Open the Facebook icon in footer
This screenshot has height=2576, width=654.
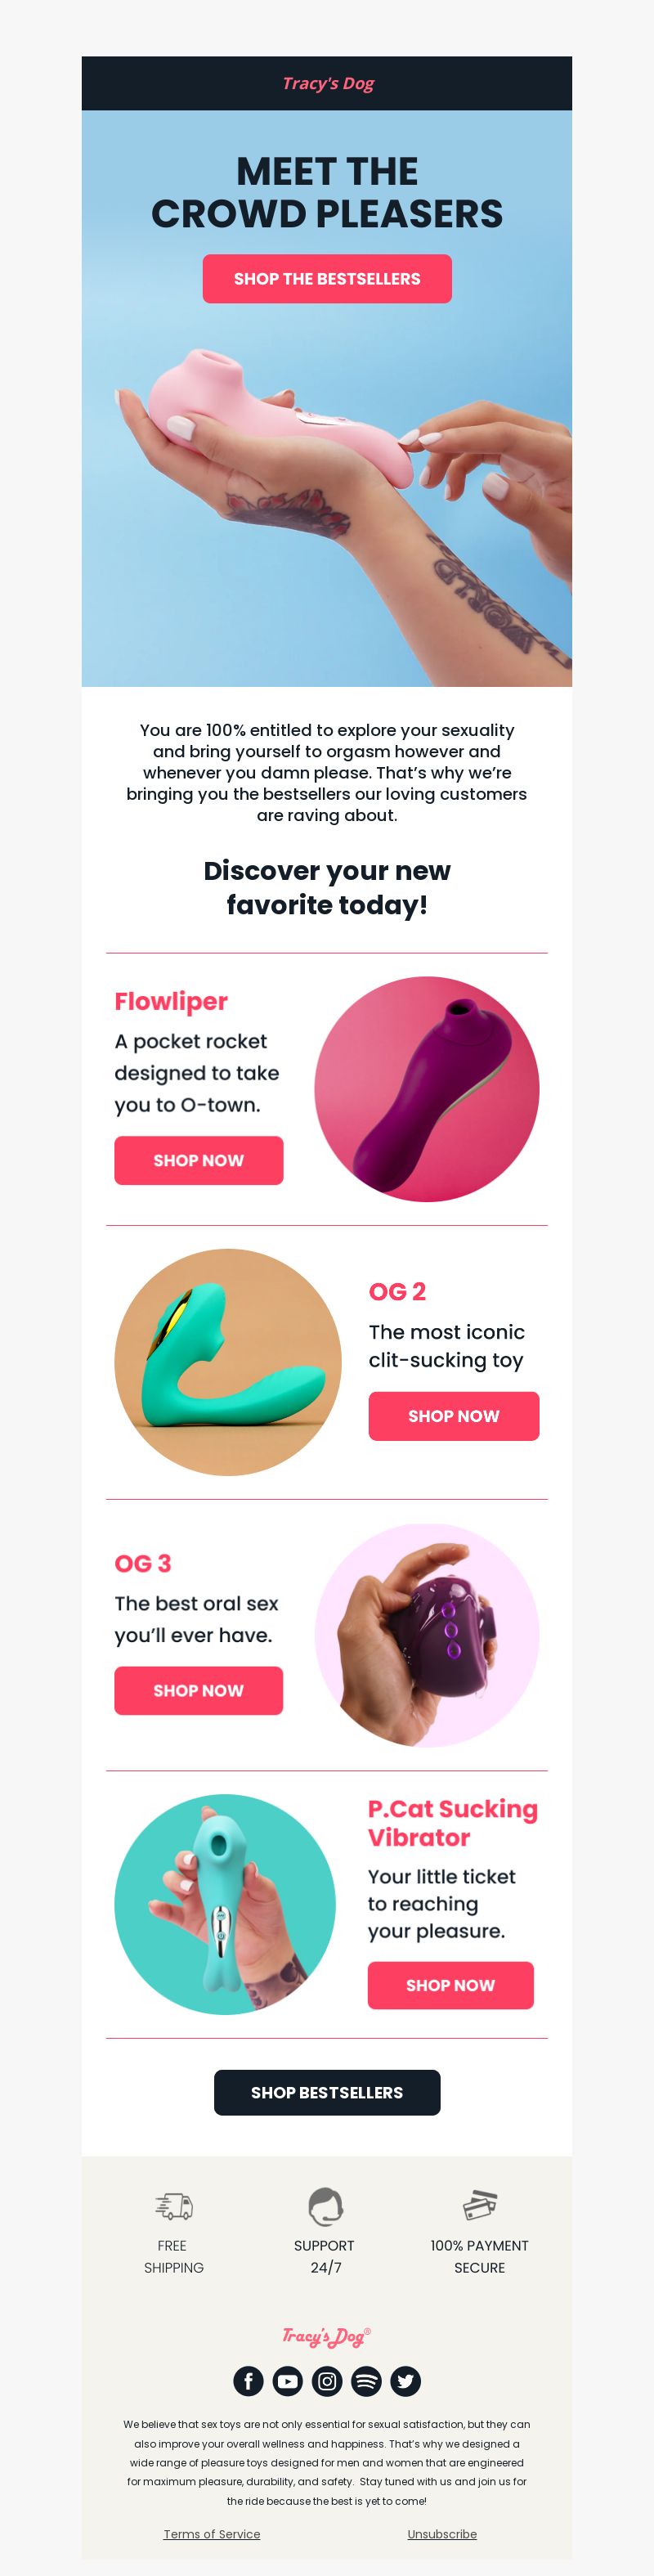click(248, 2381)
